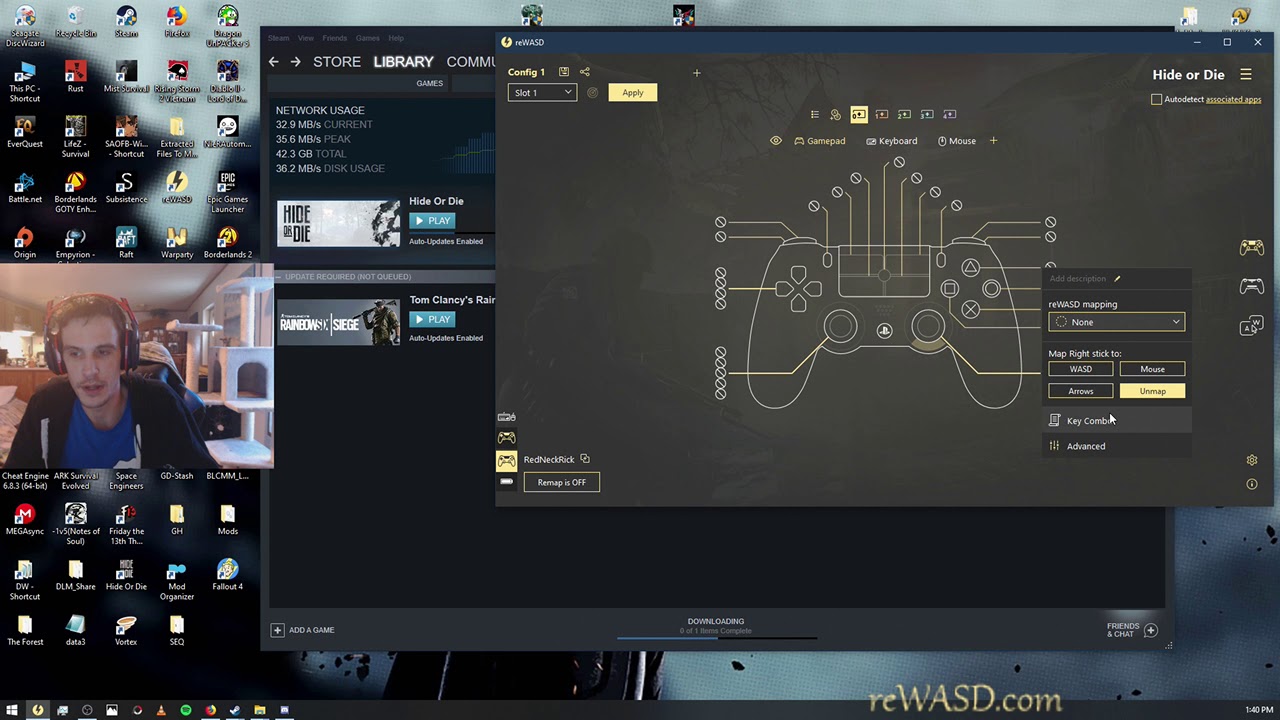Edit description with pencil icon
Viewport: 1280px width, 720px height.
[x=1117, y=279]
